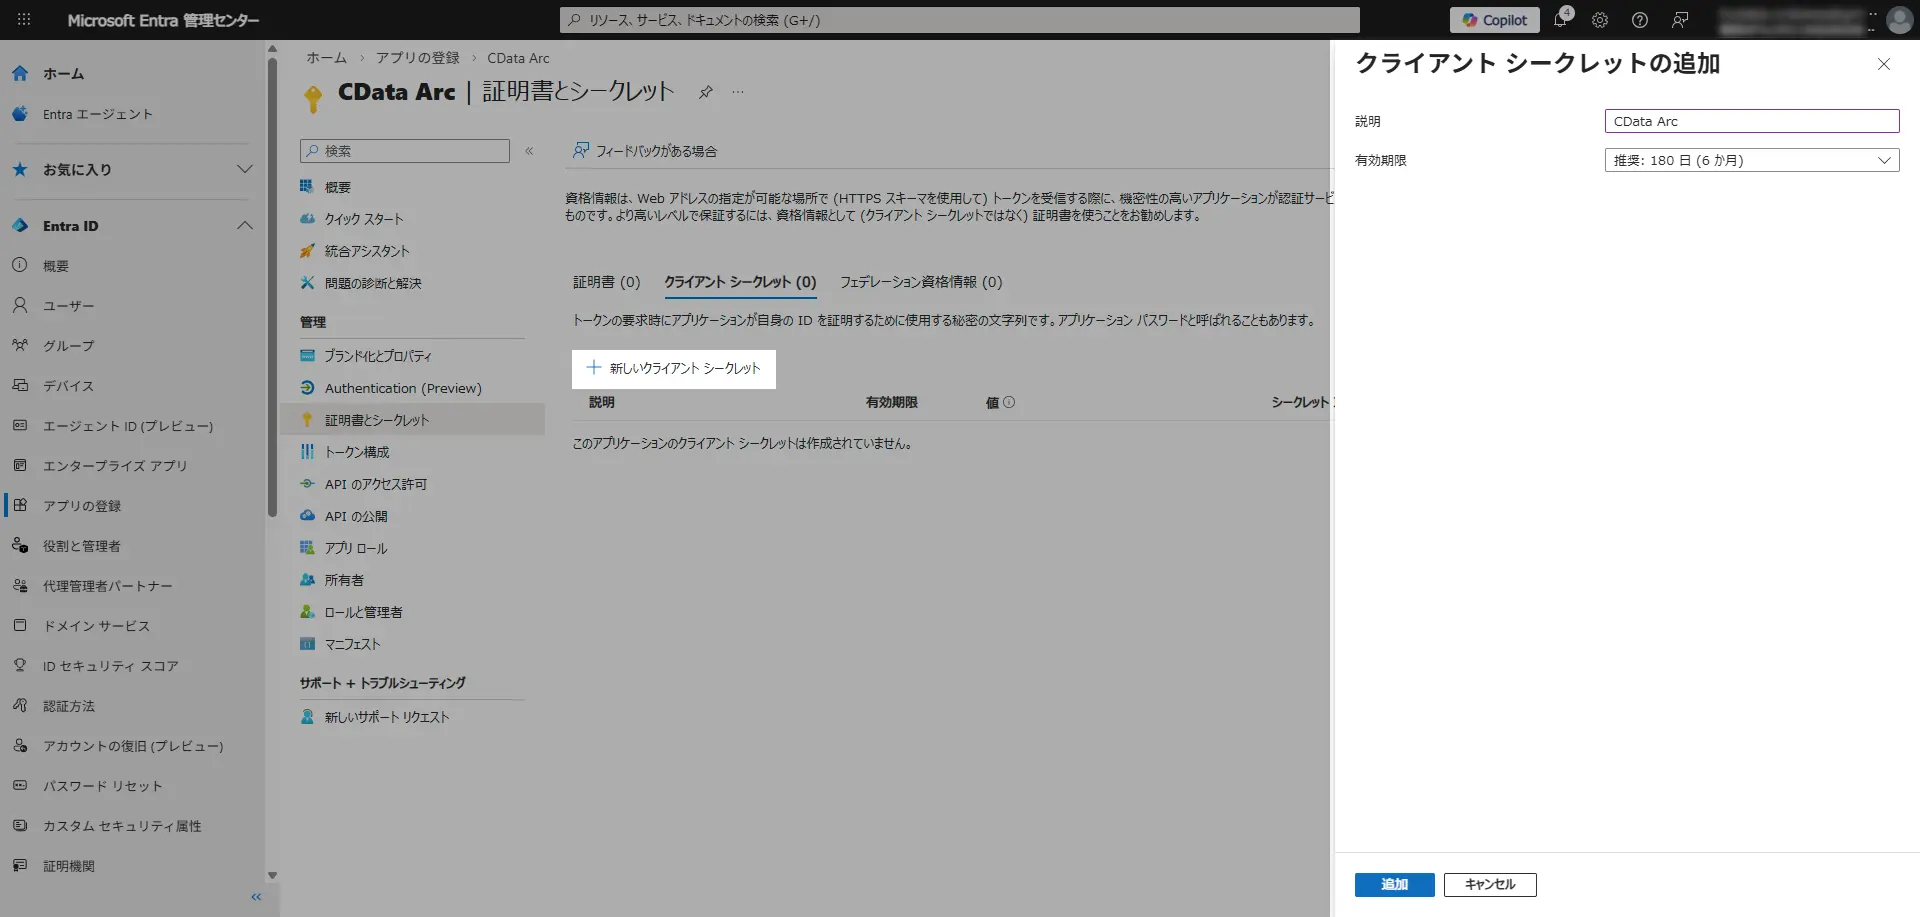This screenshot has width=1920, height=917.
Task: Open portal settings gear
Action: tap(1600, 20)
